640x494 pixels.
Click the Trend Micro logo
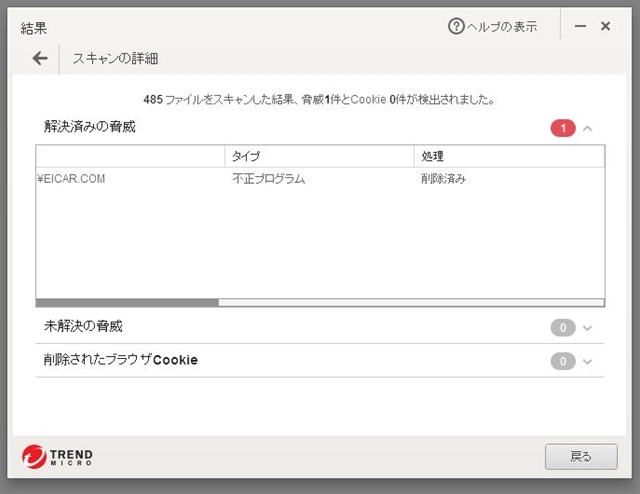[x=57, y=457]
